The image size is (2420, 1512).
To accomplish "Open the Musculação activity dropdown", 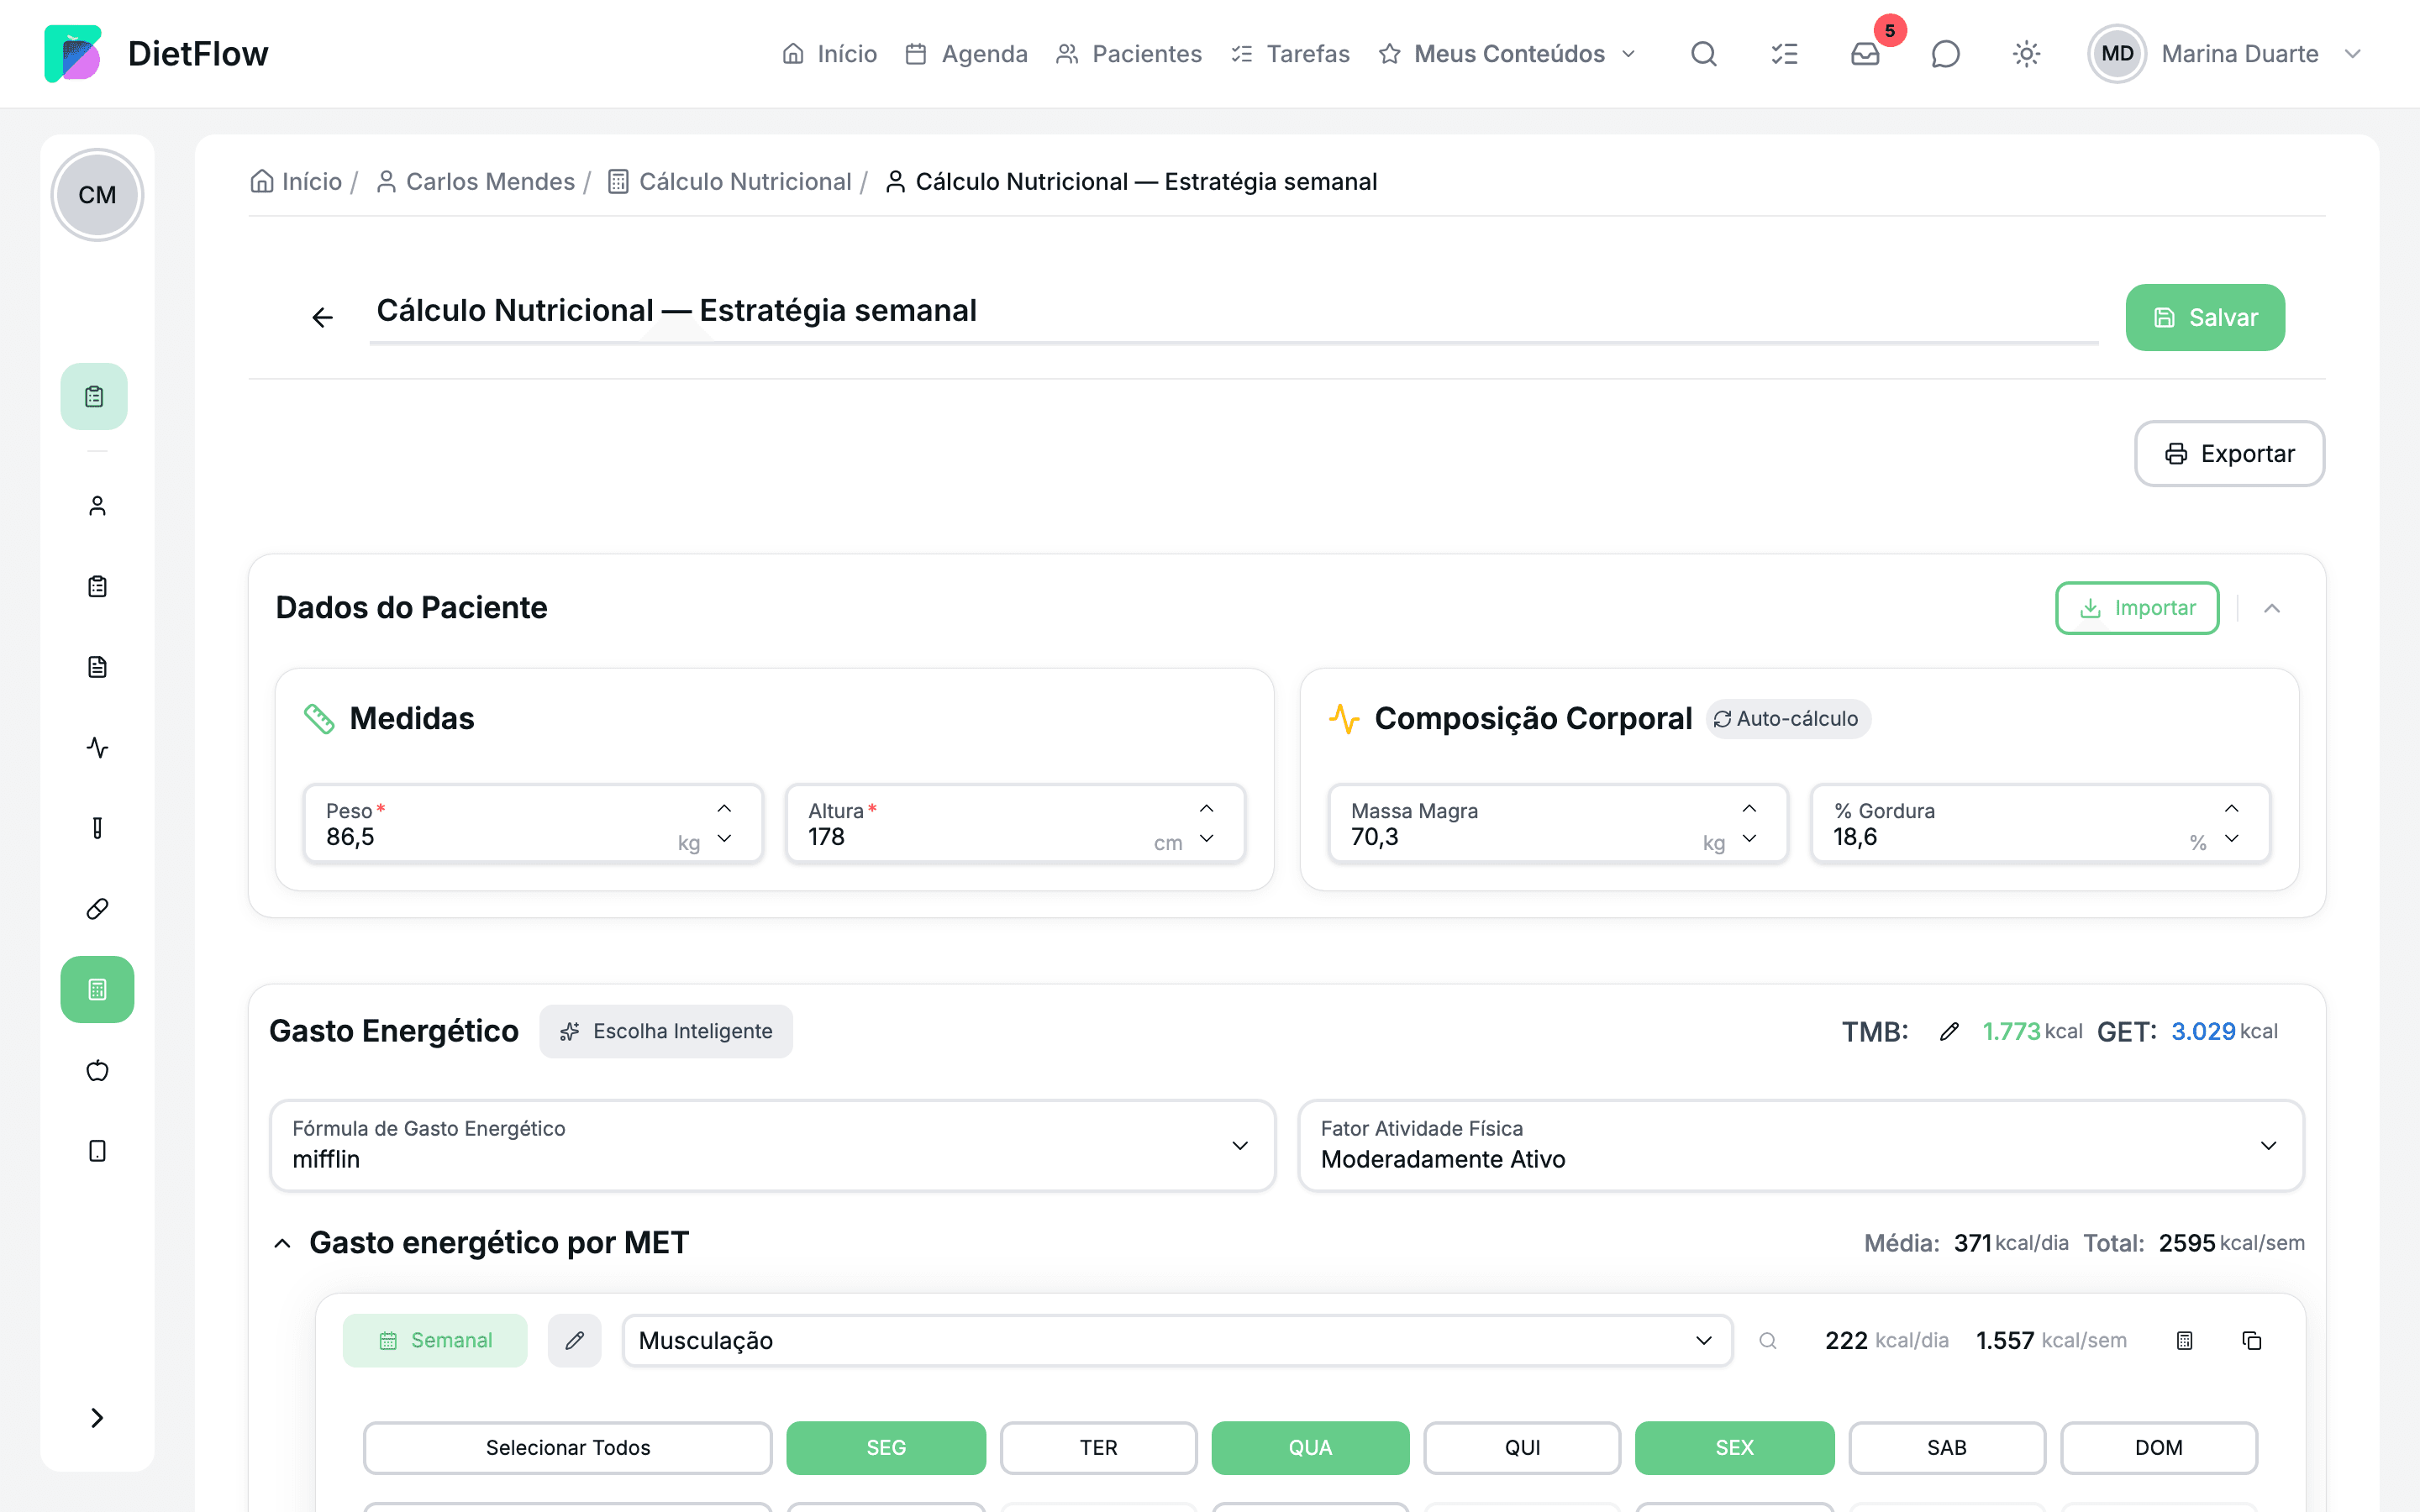I will [x=1177, y=1340].
